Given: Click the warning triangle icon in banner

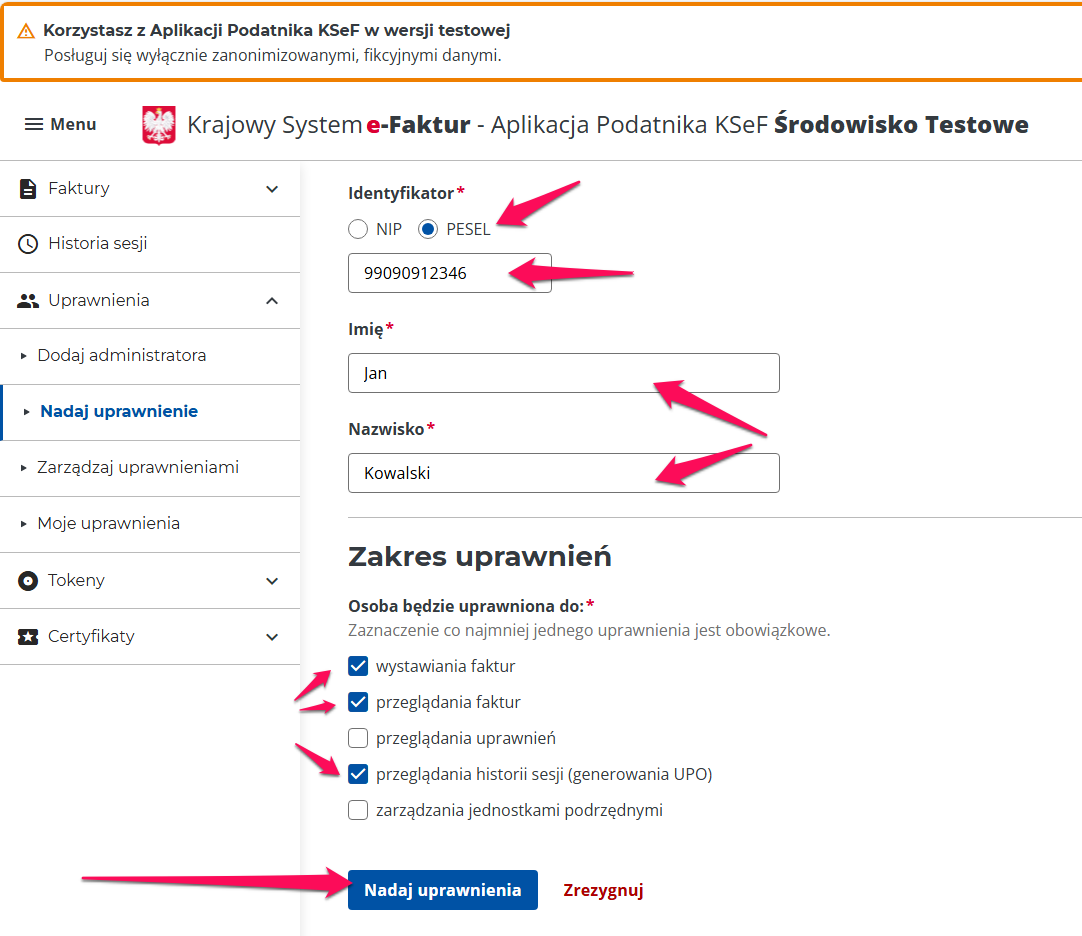Looking at the screenshot, I should [x=26, y=31].
